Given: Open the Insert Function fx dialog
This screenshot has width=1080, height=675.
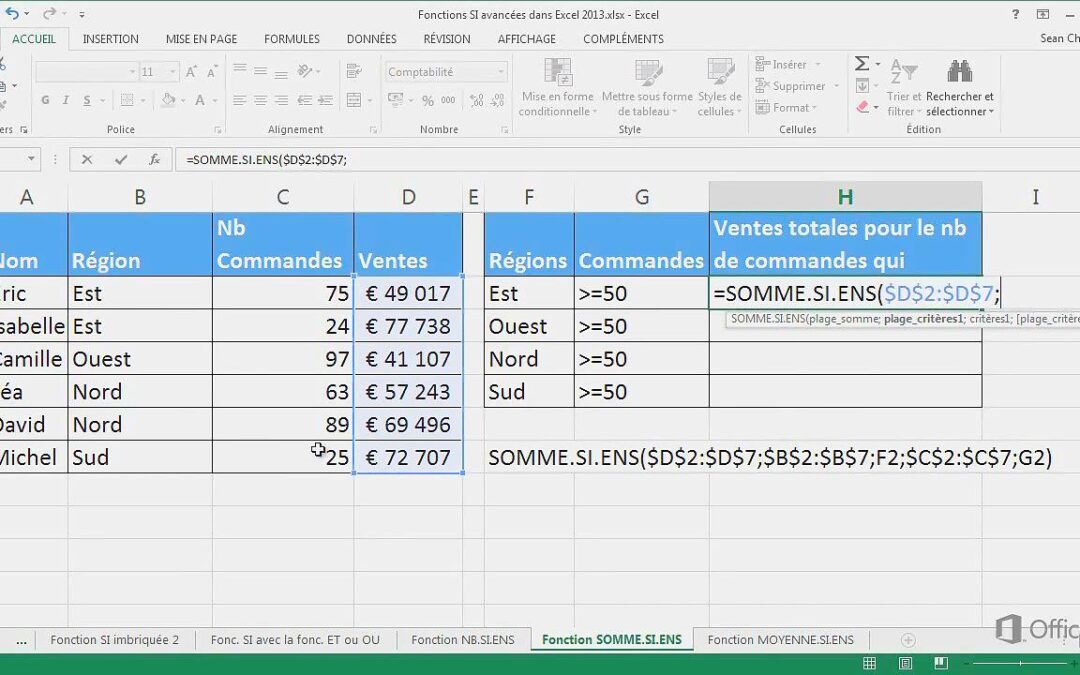Looking at the screenshot, I should 155,160.
